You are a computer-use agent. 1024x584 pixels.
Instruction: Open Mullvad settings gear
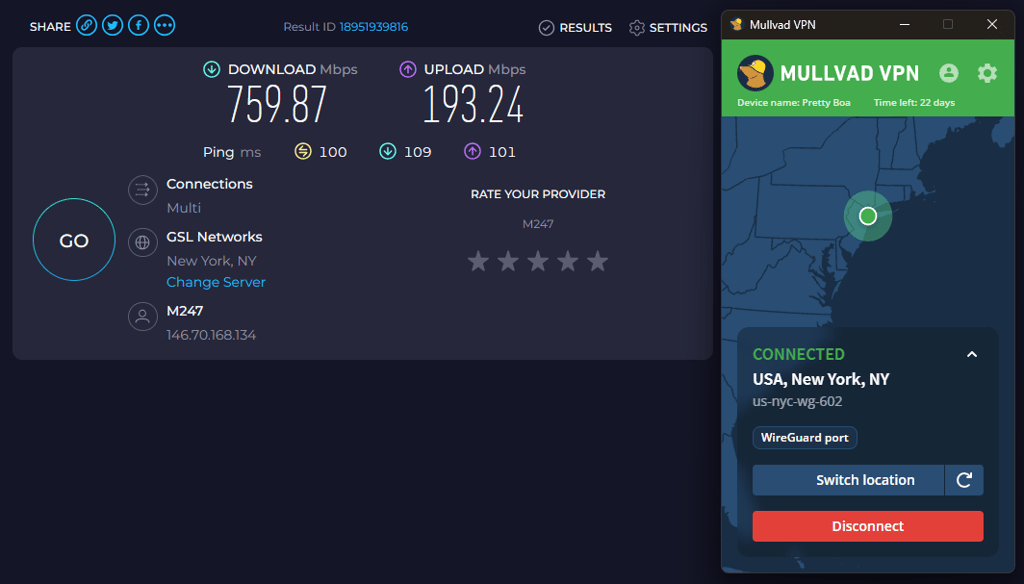pos(987,73)
